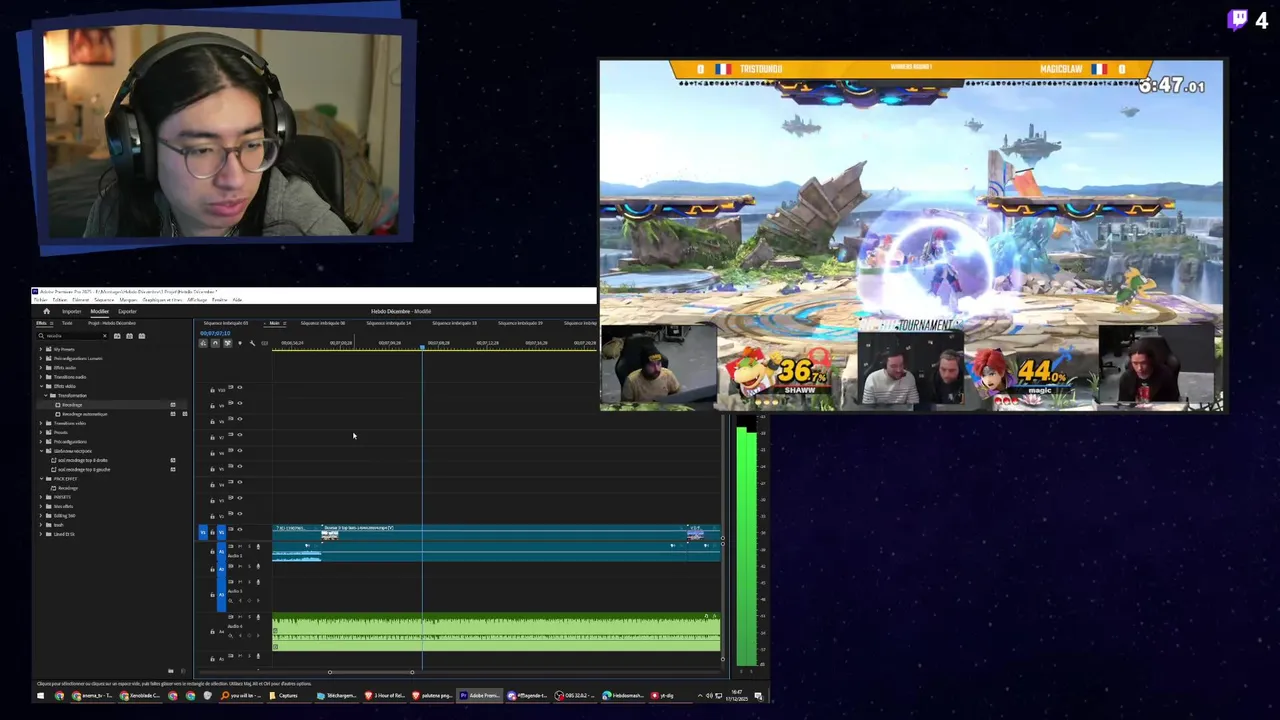Click the timeline horizontal zoom scrollbar
Viewport: 1280px width, 720px height.
tap(370, 672)
